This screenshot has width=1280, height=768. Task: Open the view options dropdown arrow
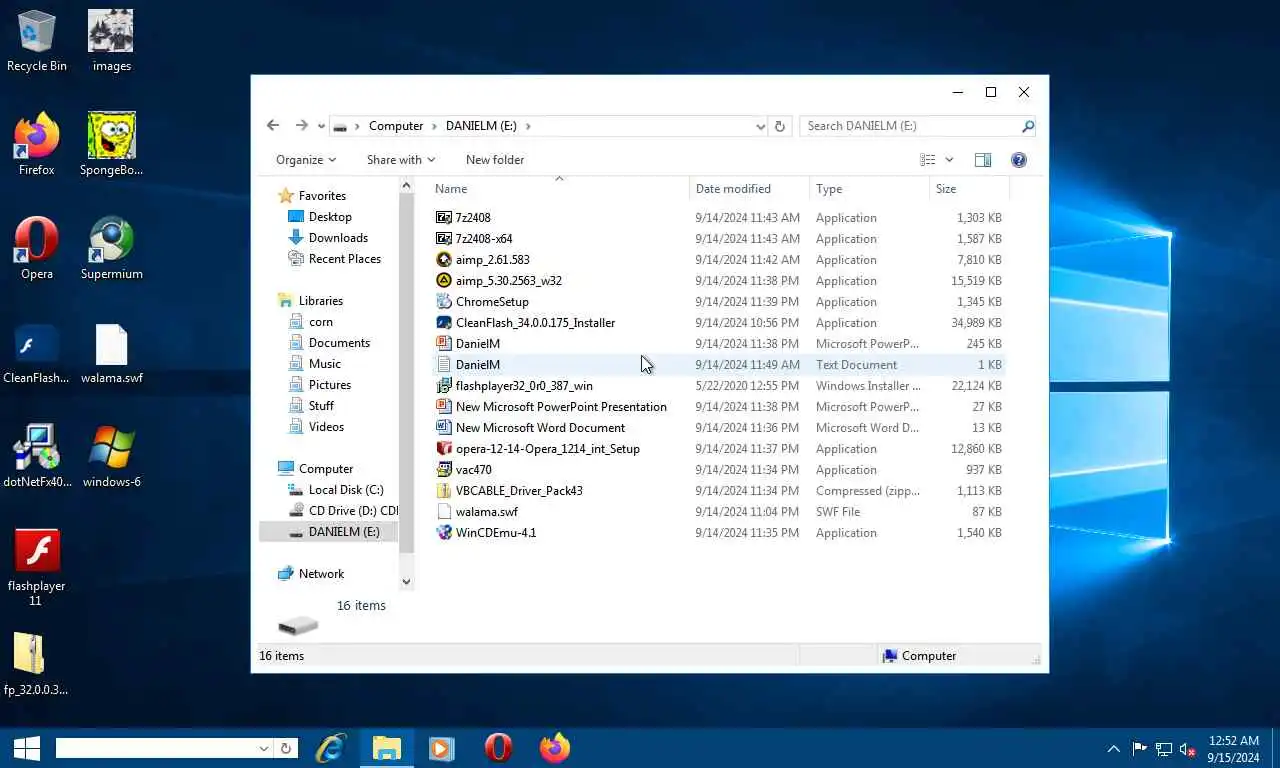[949, 160]
